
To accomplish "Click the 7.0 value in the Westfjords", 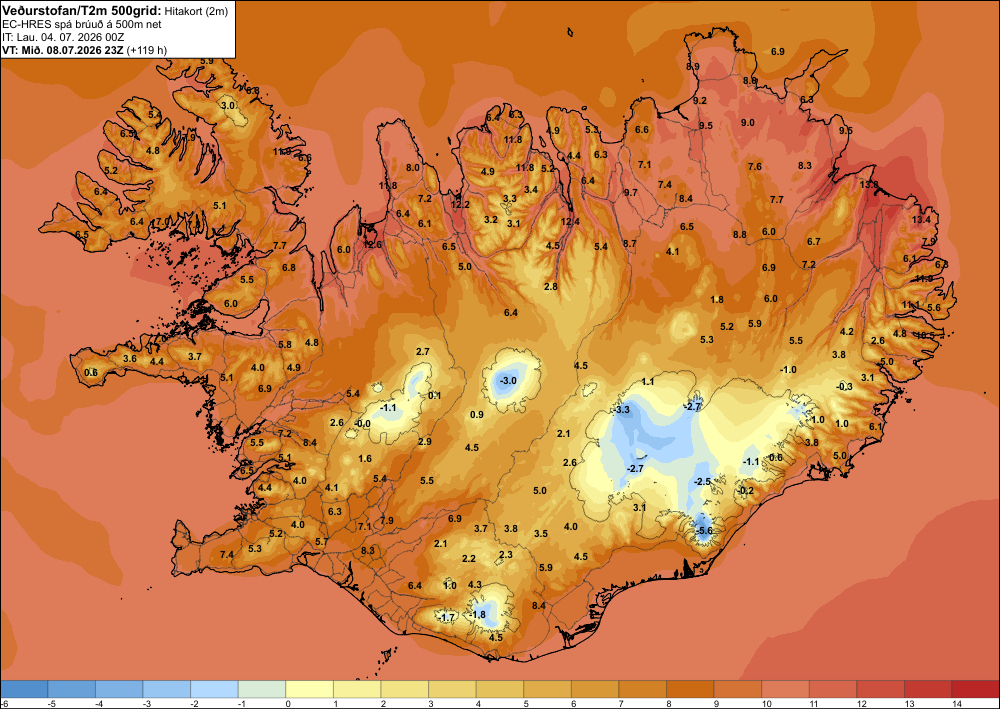I will click(x=163, y=222).
